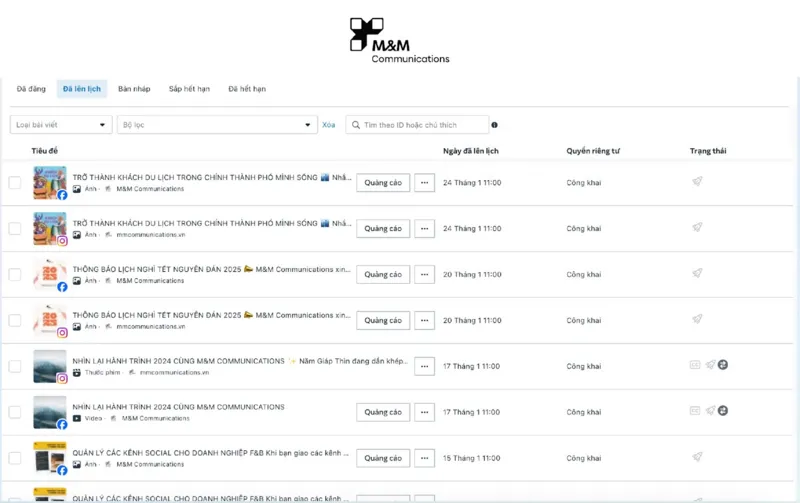Click paper-plane status icon of QUẢN LÝ CÁC KÊNH 15 Tháng 1 post
800x503 pixels.
tap(697, 457)
